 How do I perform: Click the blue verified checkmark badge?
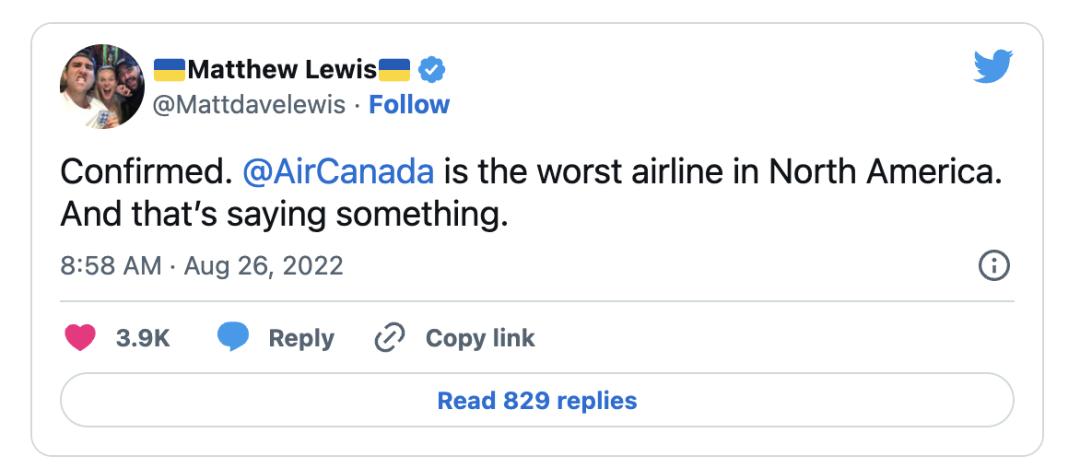[x=432, y=70]
